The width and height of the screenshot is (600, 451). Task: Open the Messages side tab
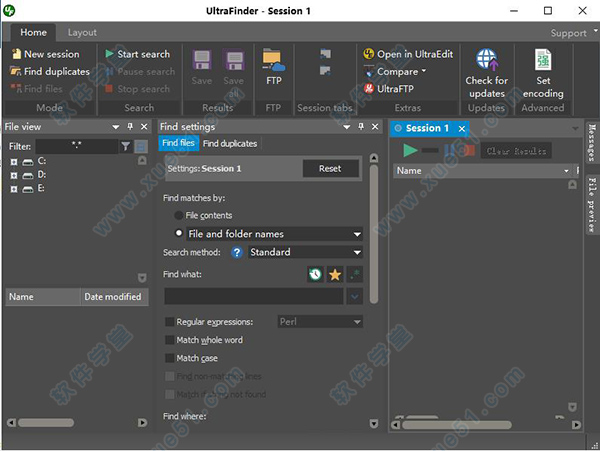[592, 142]
